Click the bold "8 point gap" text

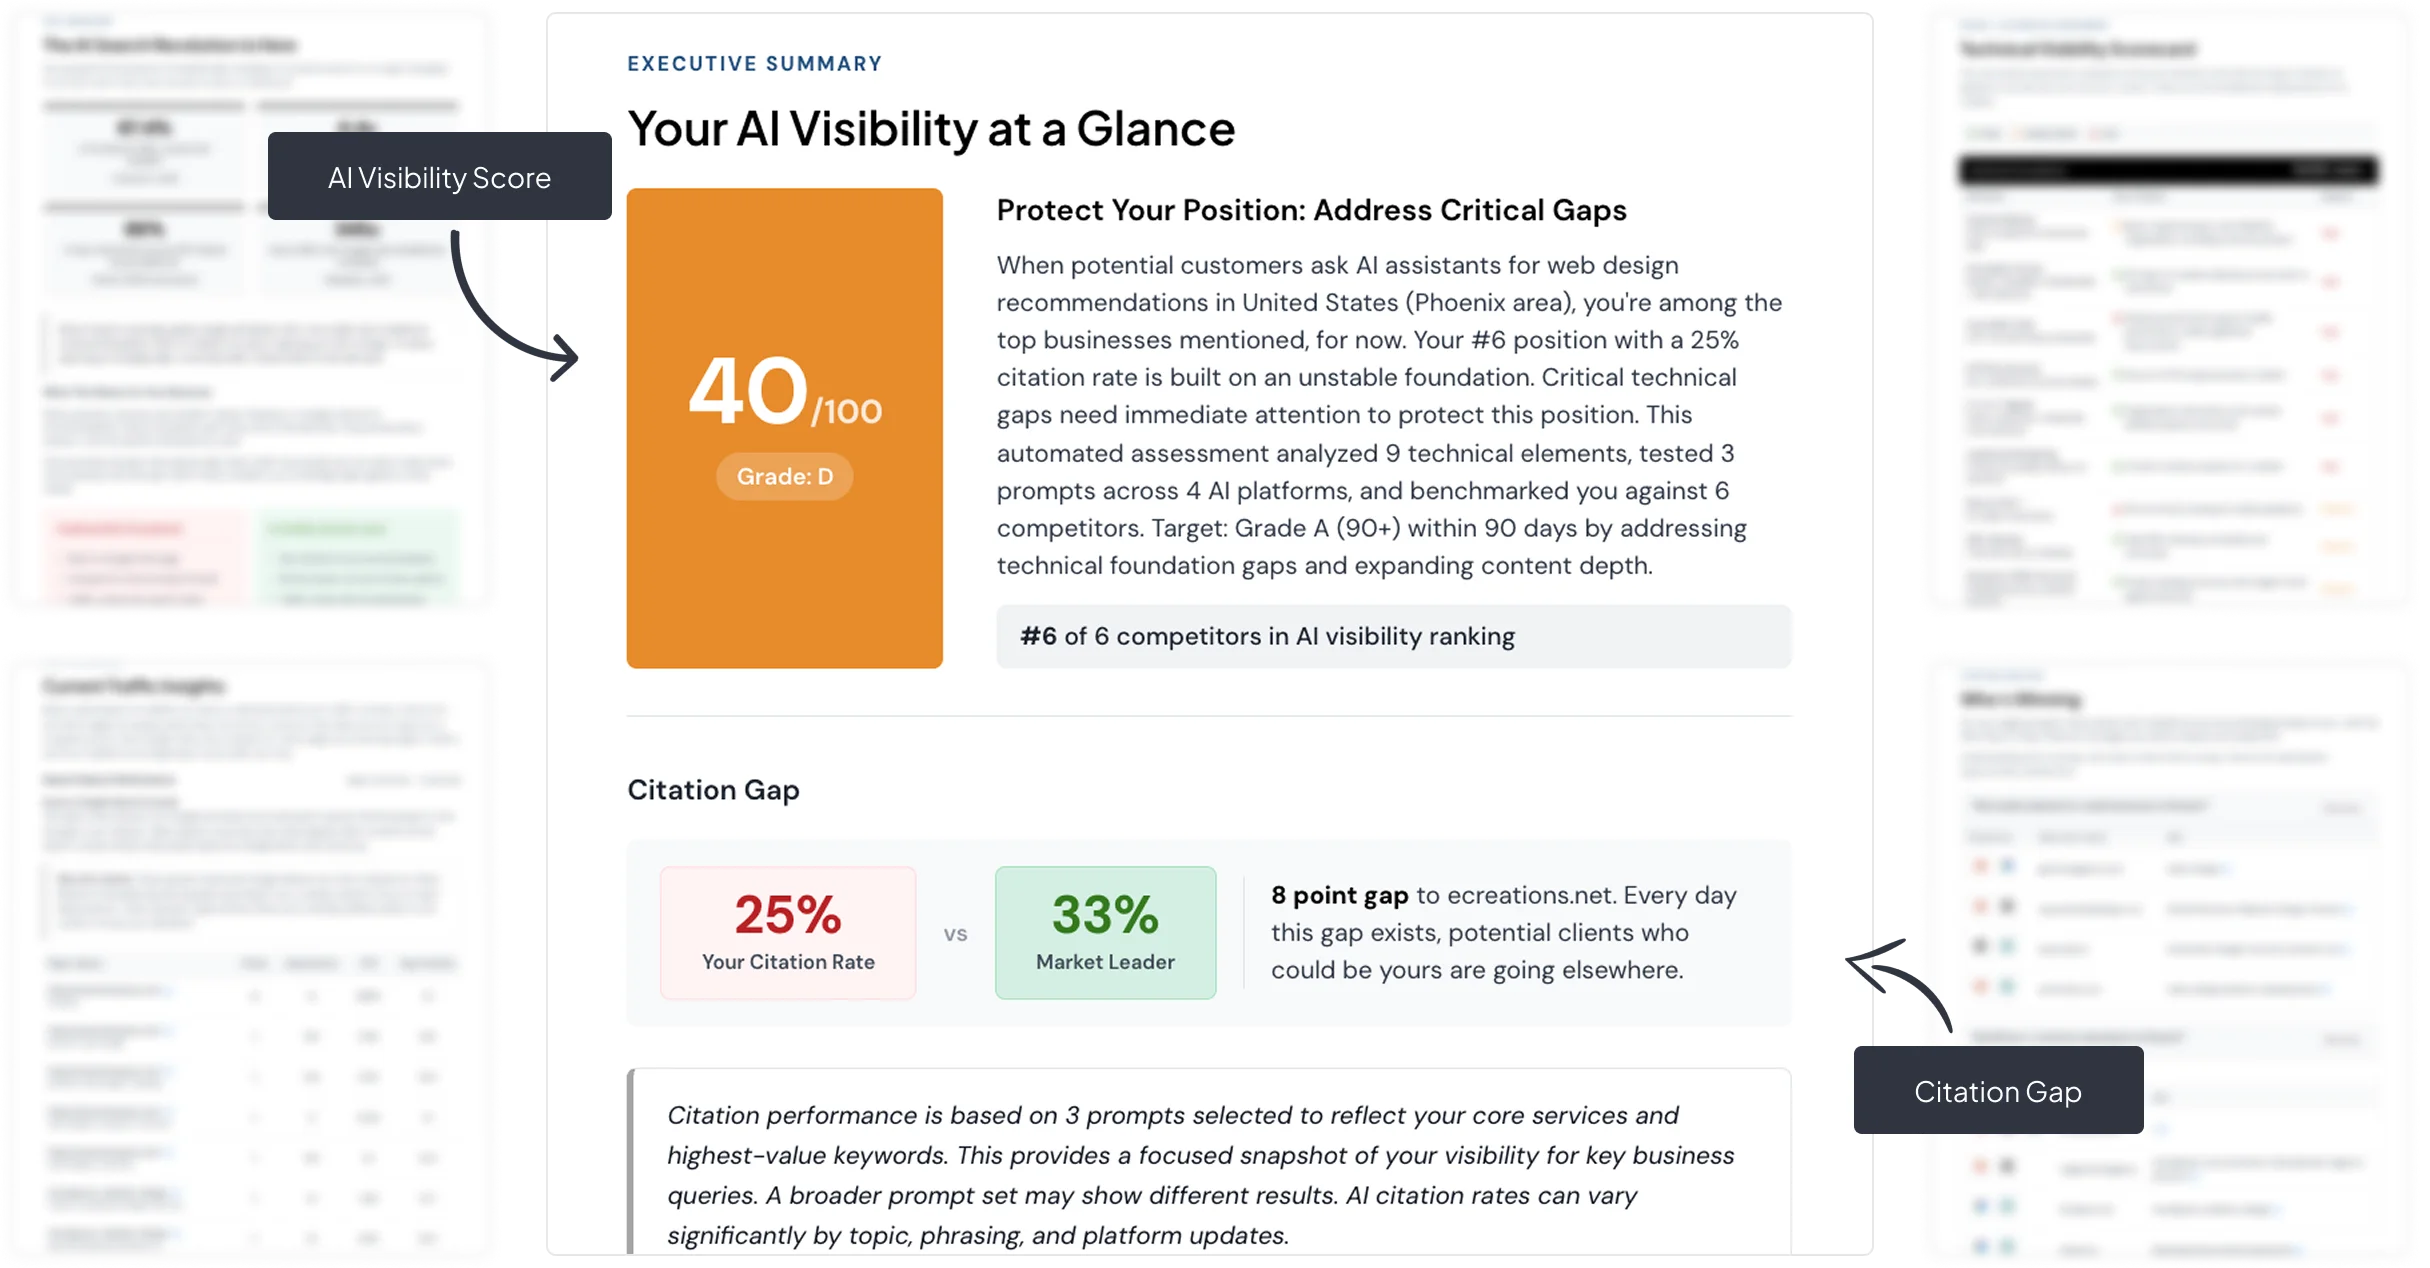coord(1339,895)
